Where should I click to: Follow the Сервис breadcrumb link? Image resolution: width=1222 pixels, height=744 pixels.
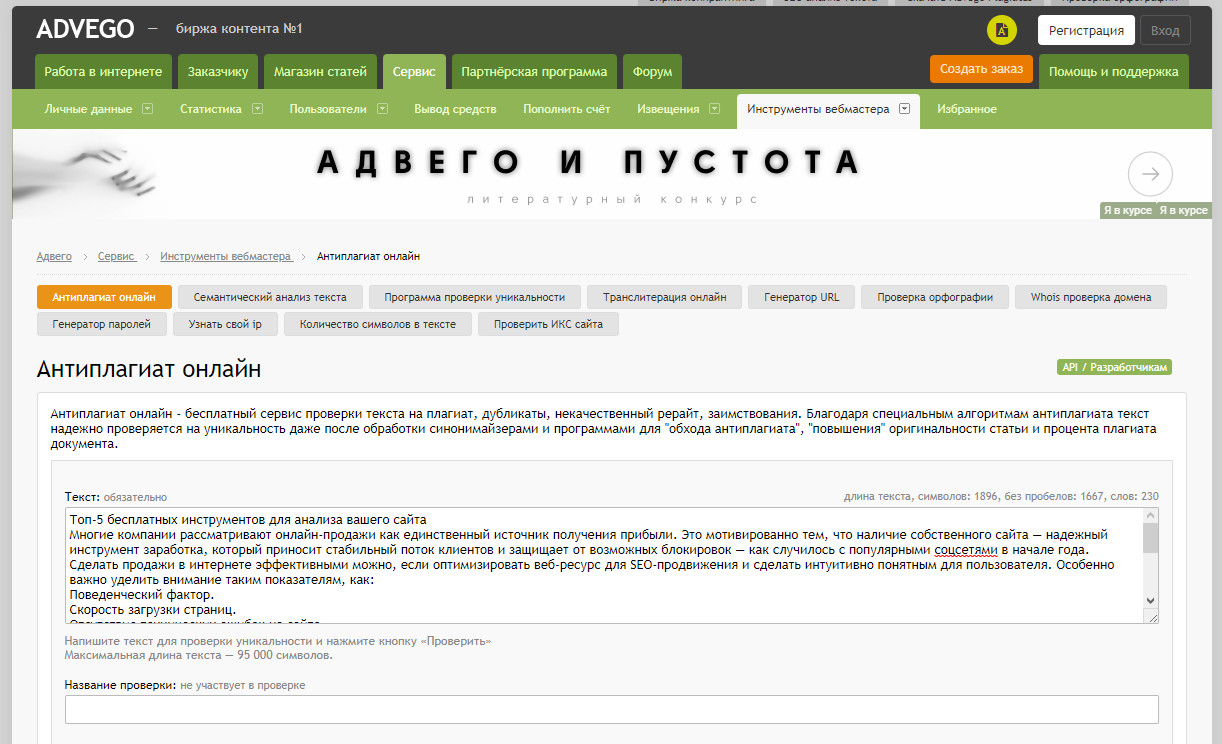pos(116,257)
